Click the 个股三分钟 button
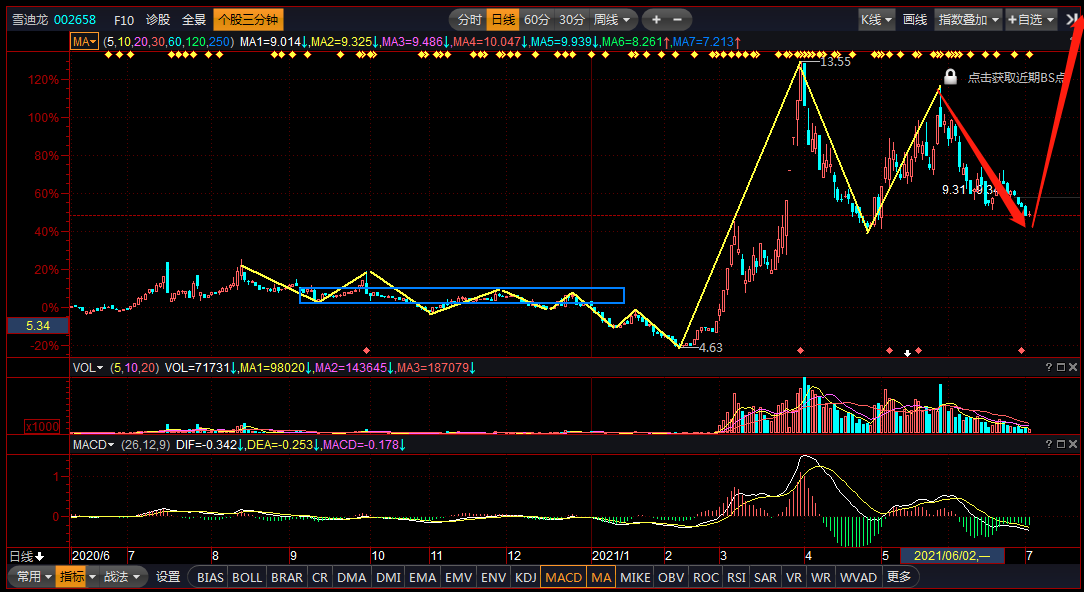Image resolution: width=1084 pixels, height=592 pixels. pos(248,19)
